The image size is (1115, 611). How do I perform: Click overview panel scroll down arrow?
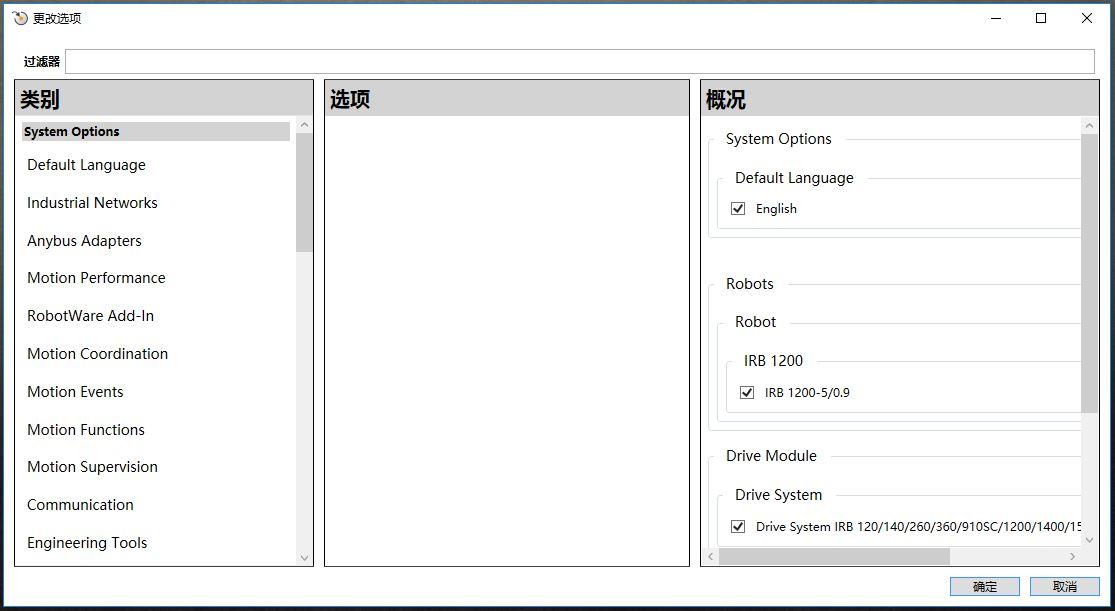[x=1089, y=540]
